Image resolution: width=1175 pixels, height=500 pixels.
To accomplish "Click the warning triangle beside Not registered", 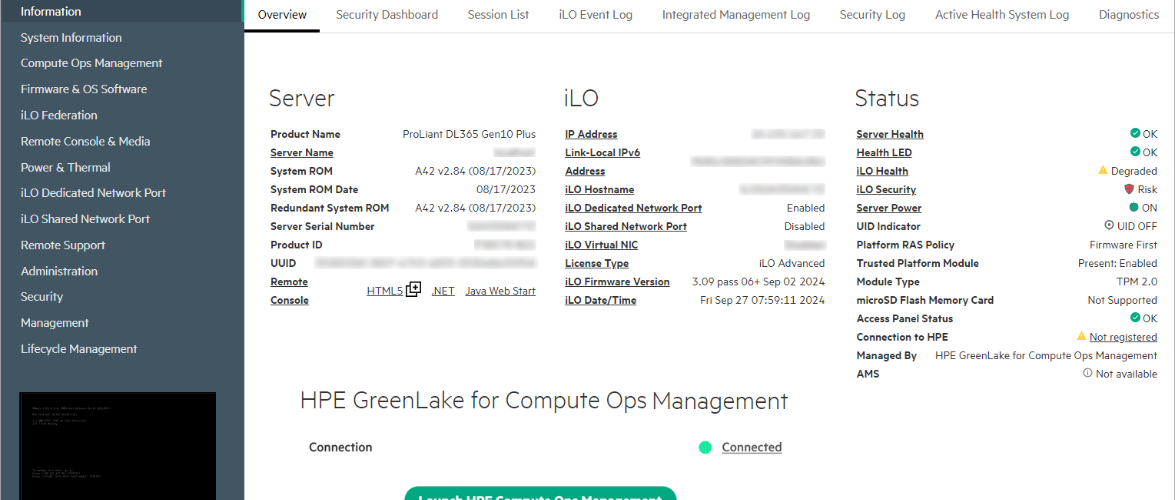I will [x=1081, y=337].
